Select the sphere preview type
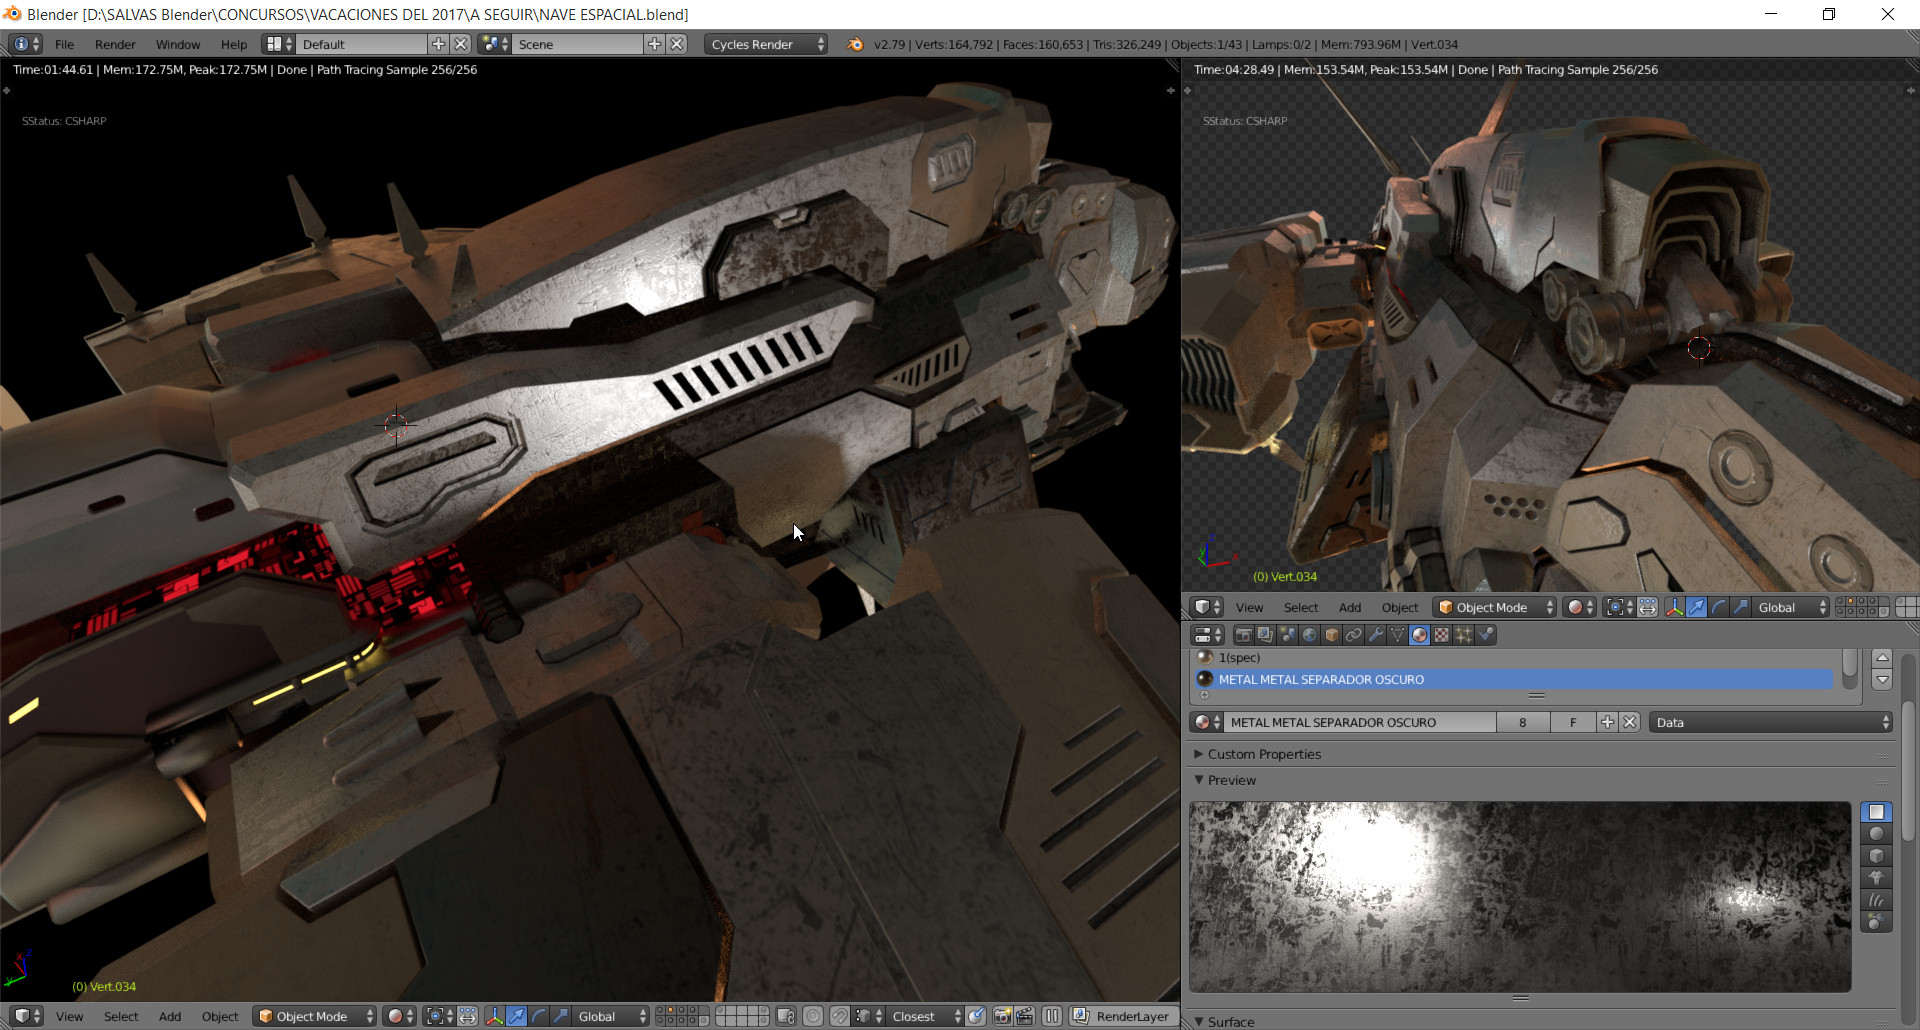 click(1876, 834)
